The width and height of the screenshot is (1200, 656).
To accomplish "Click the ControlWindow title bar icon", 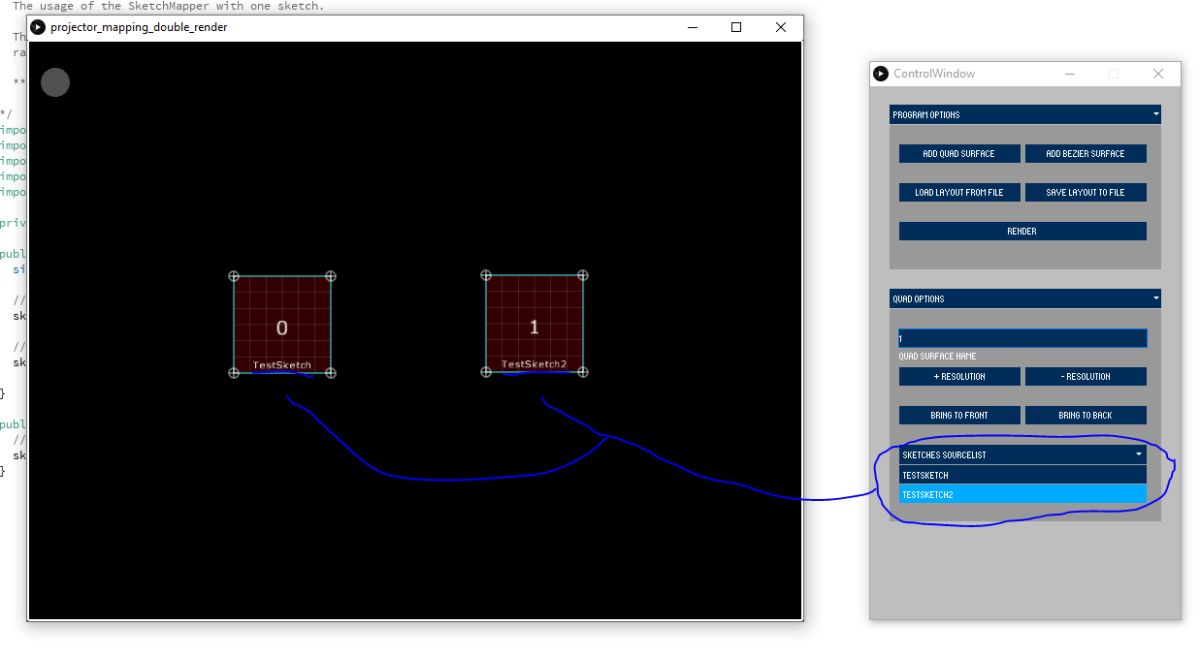I will [881, 74].
